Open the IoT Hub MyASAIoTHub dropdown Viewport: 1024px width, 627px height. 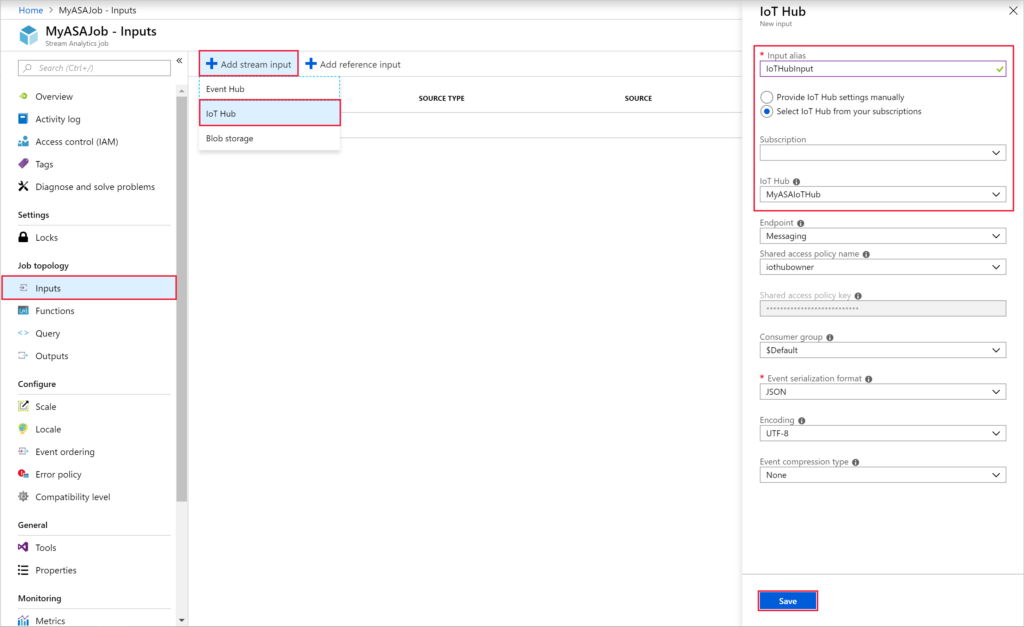[883, 195]
